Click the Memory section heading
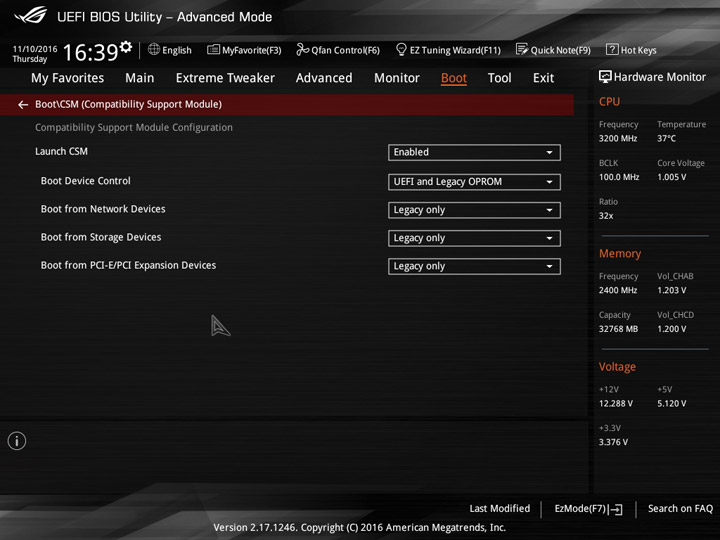720x540 pixels. click(x=620, y=253)
